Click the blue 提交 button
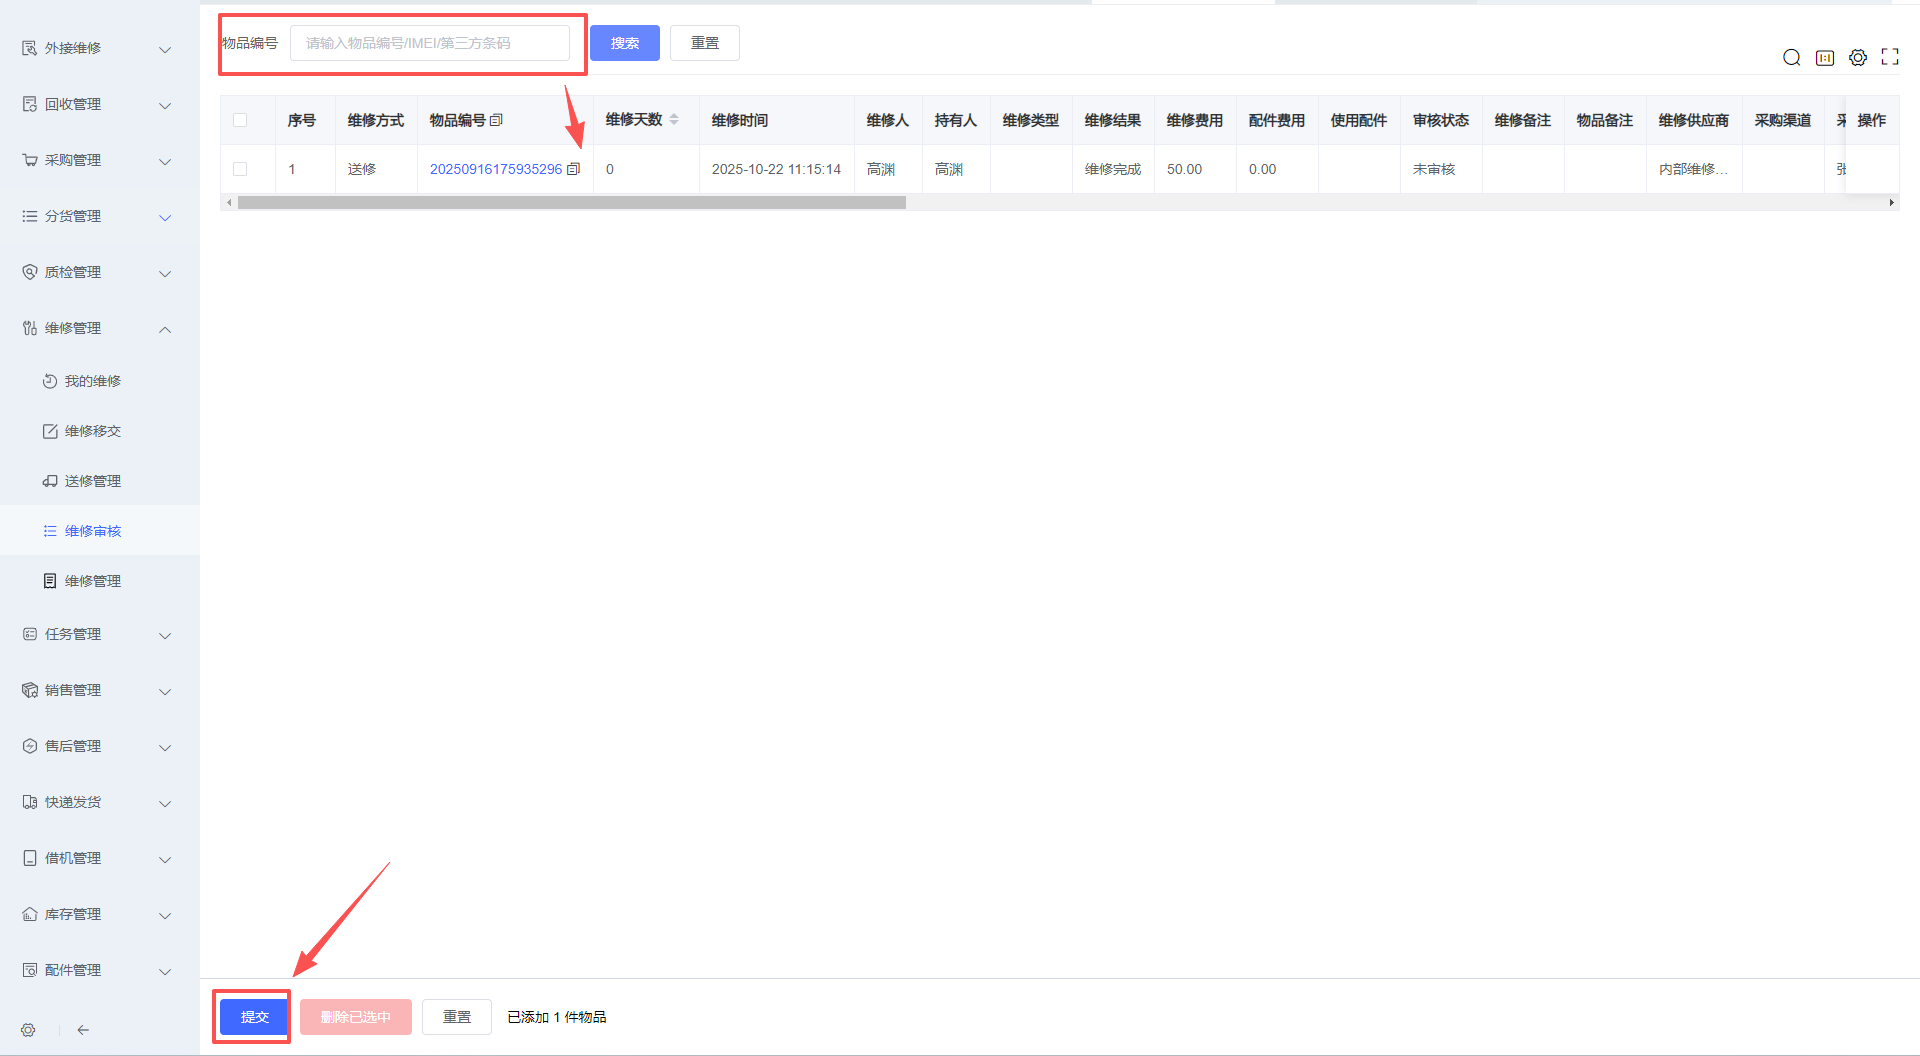Viewport: 1920px width, 1056px height. pos(254,1017)
